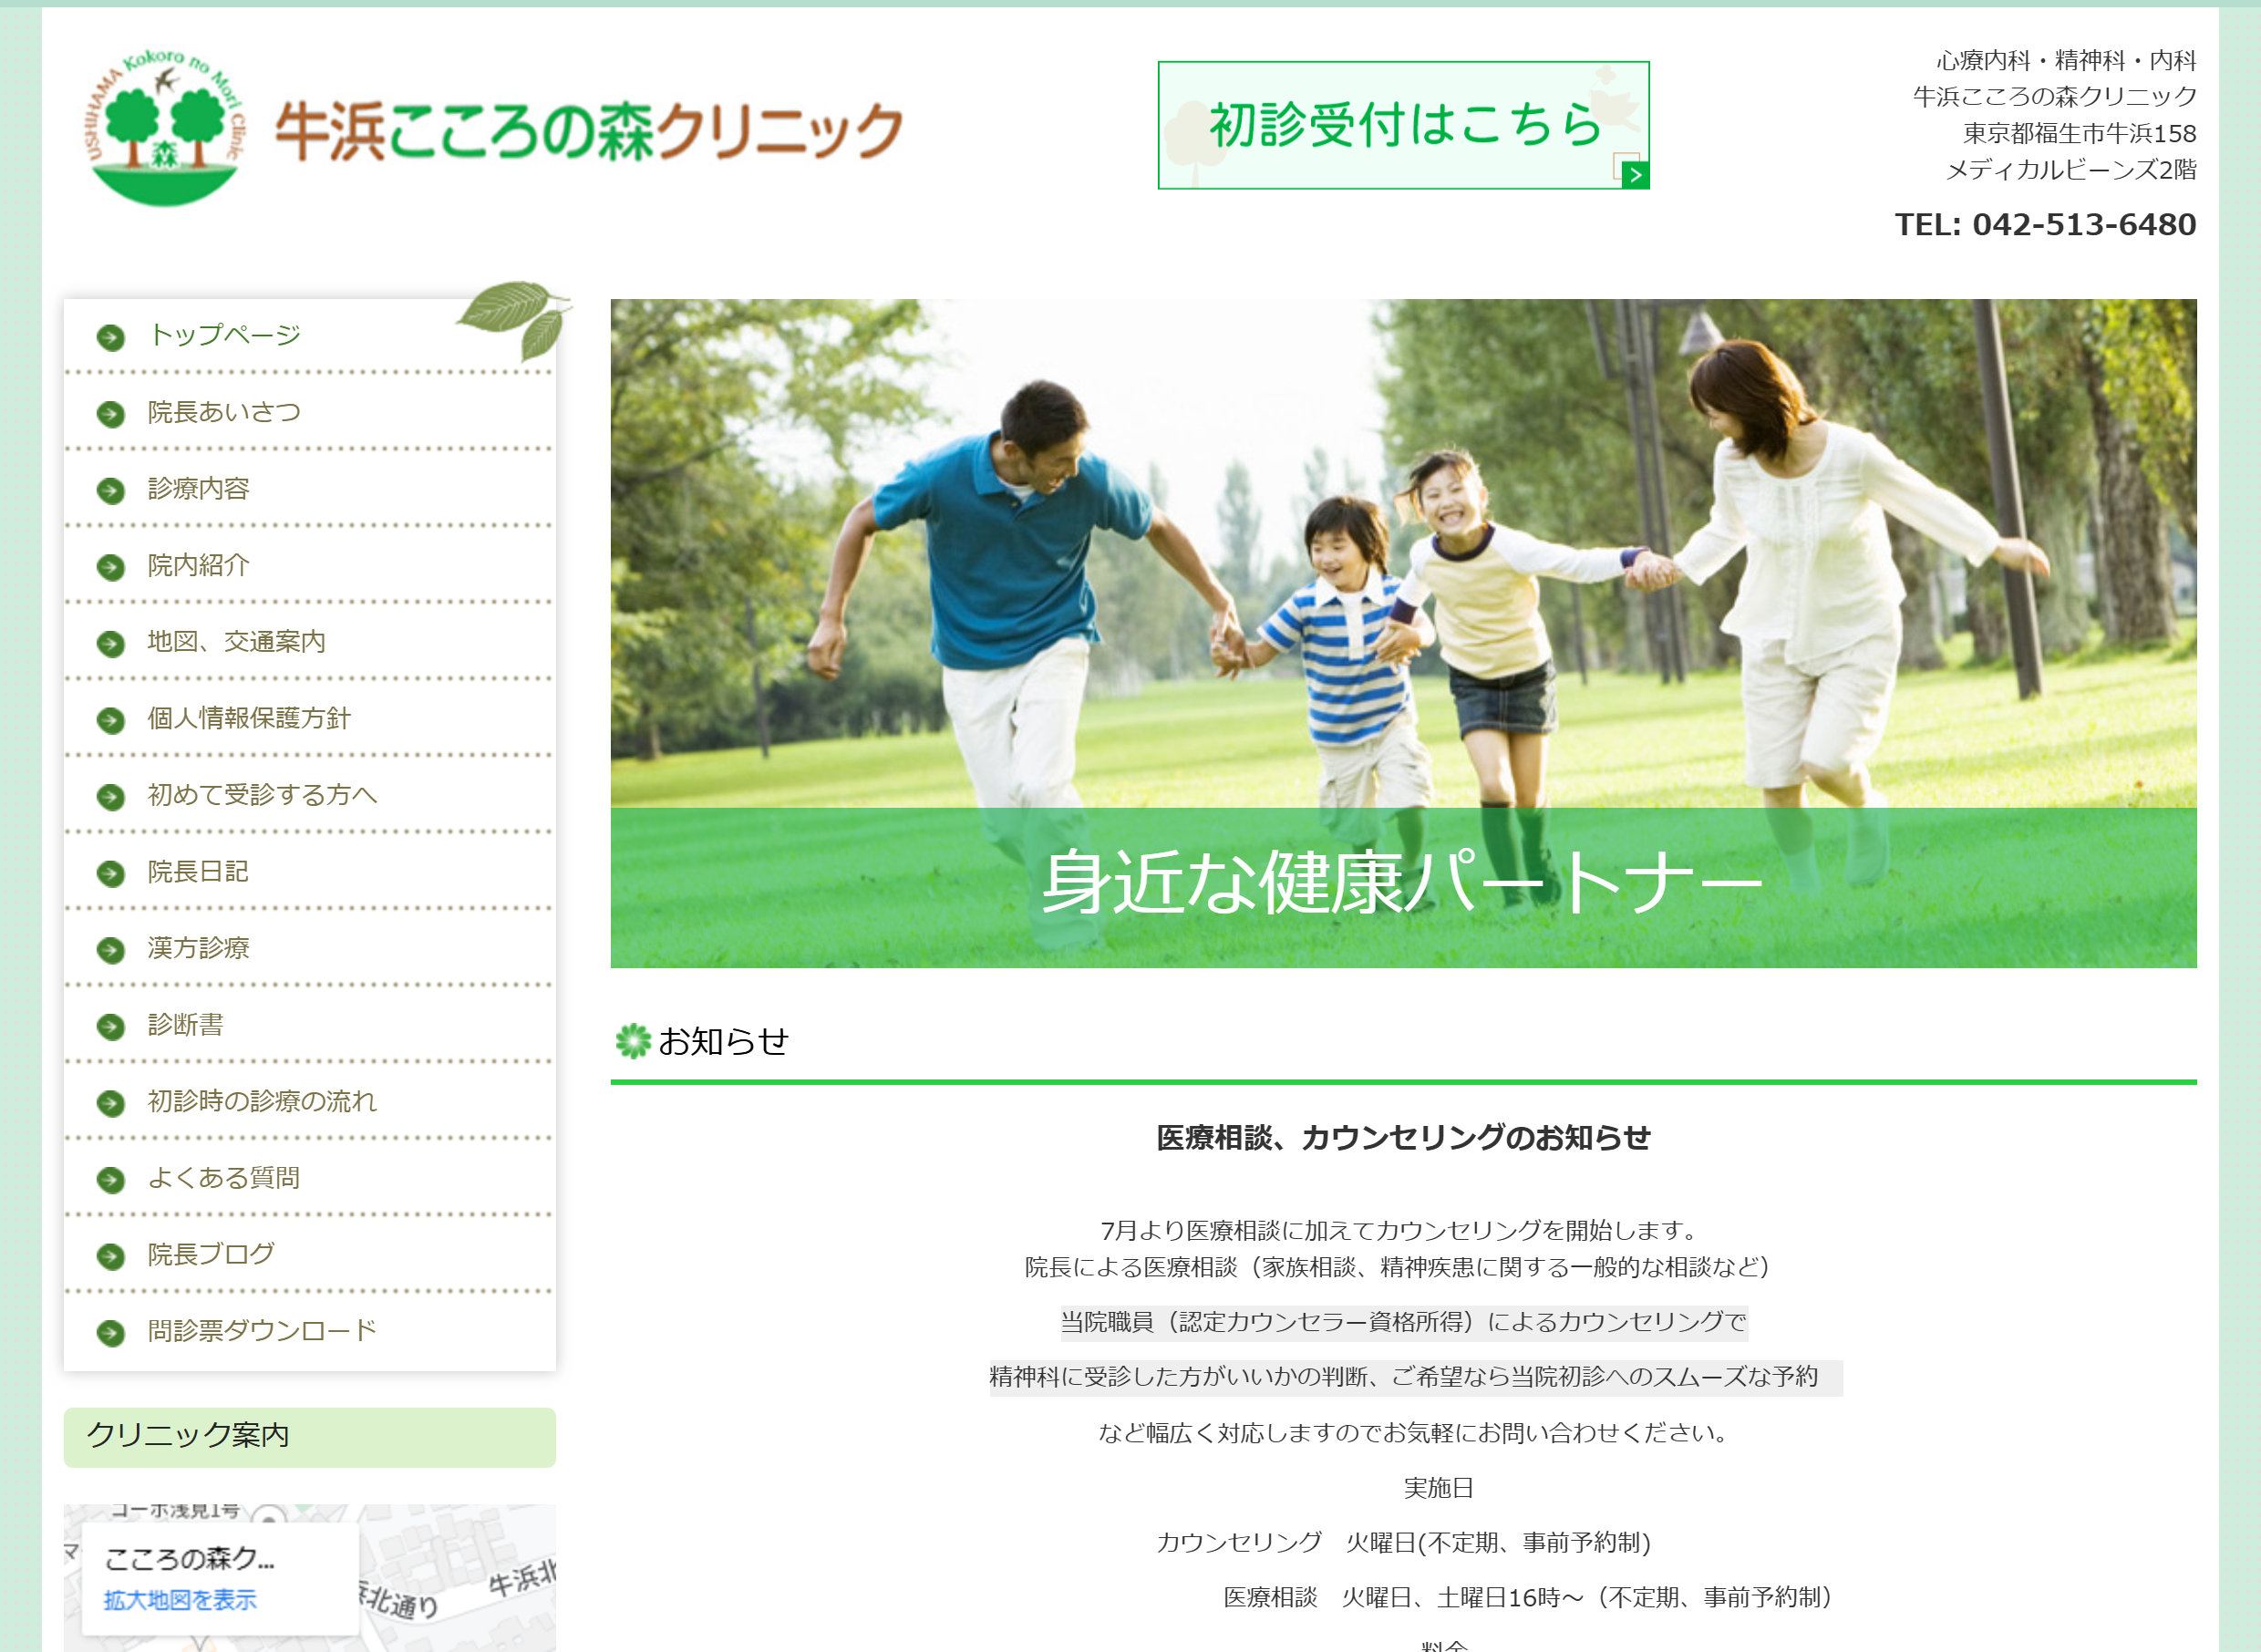Open 院長あいさつ menu item

(224, 412)
